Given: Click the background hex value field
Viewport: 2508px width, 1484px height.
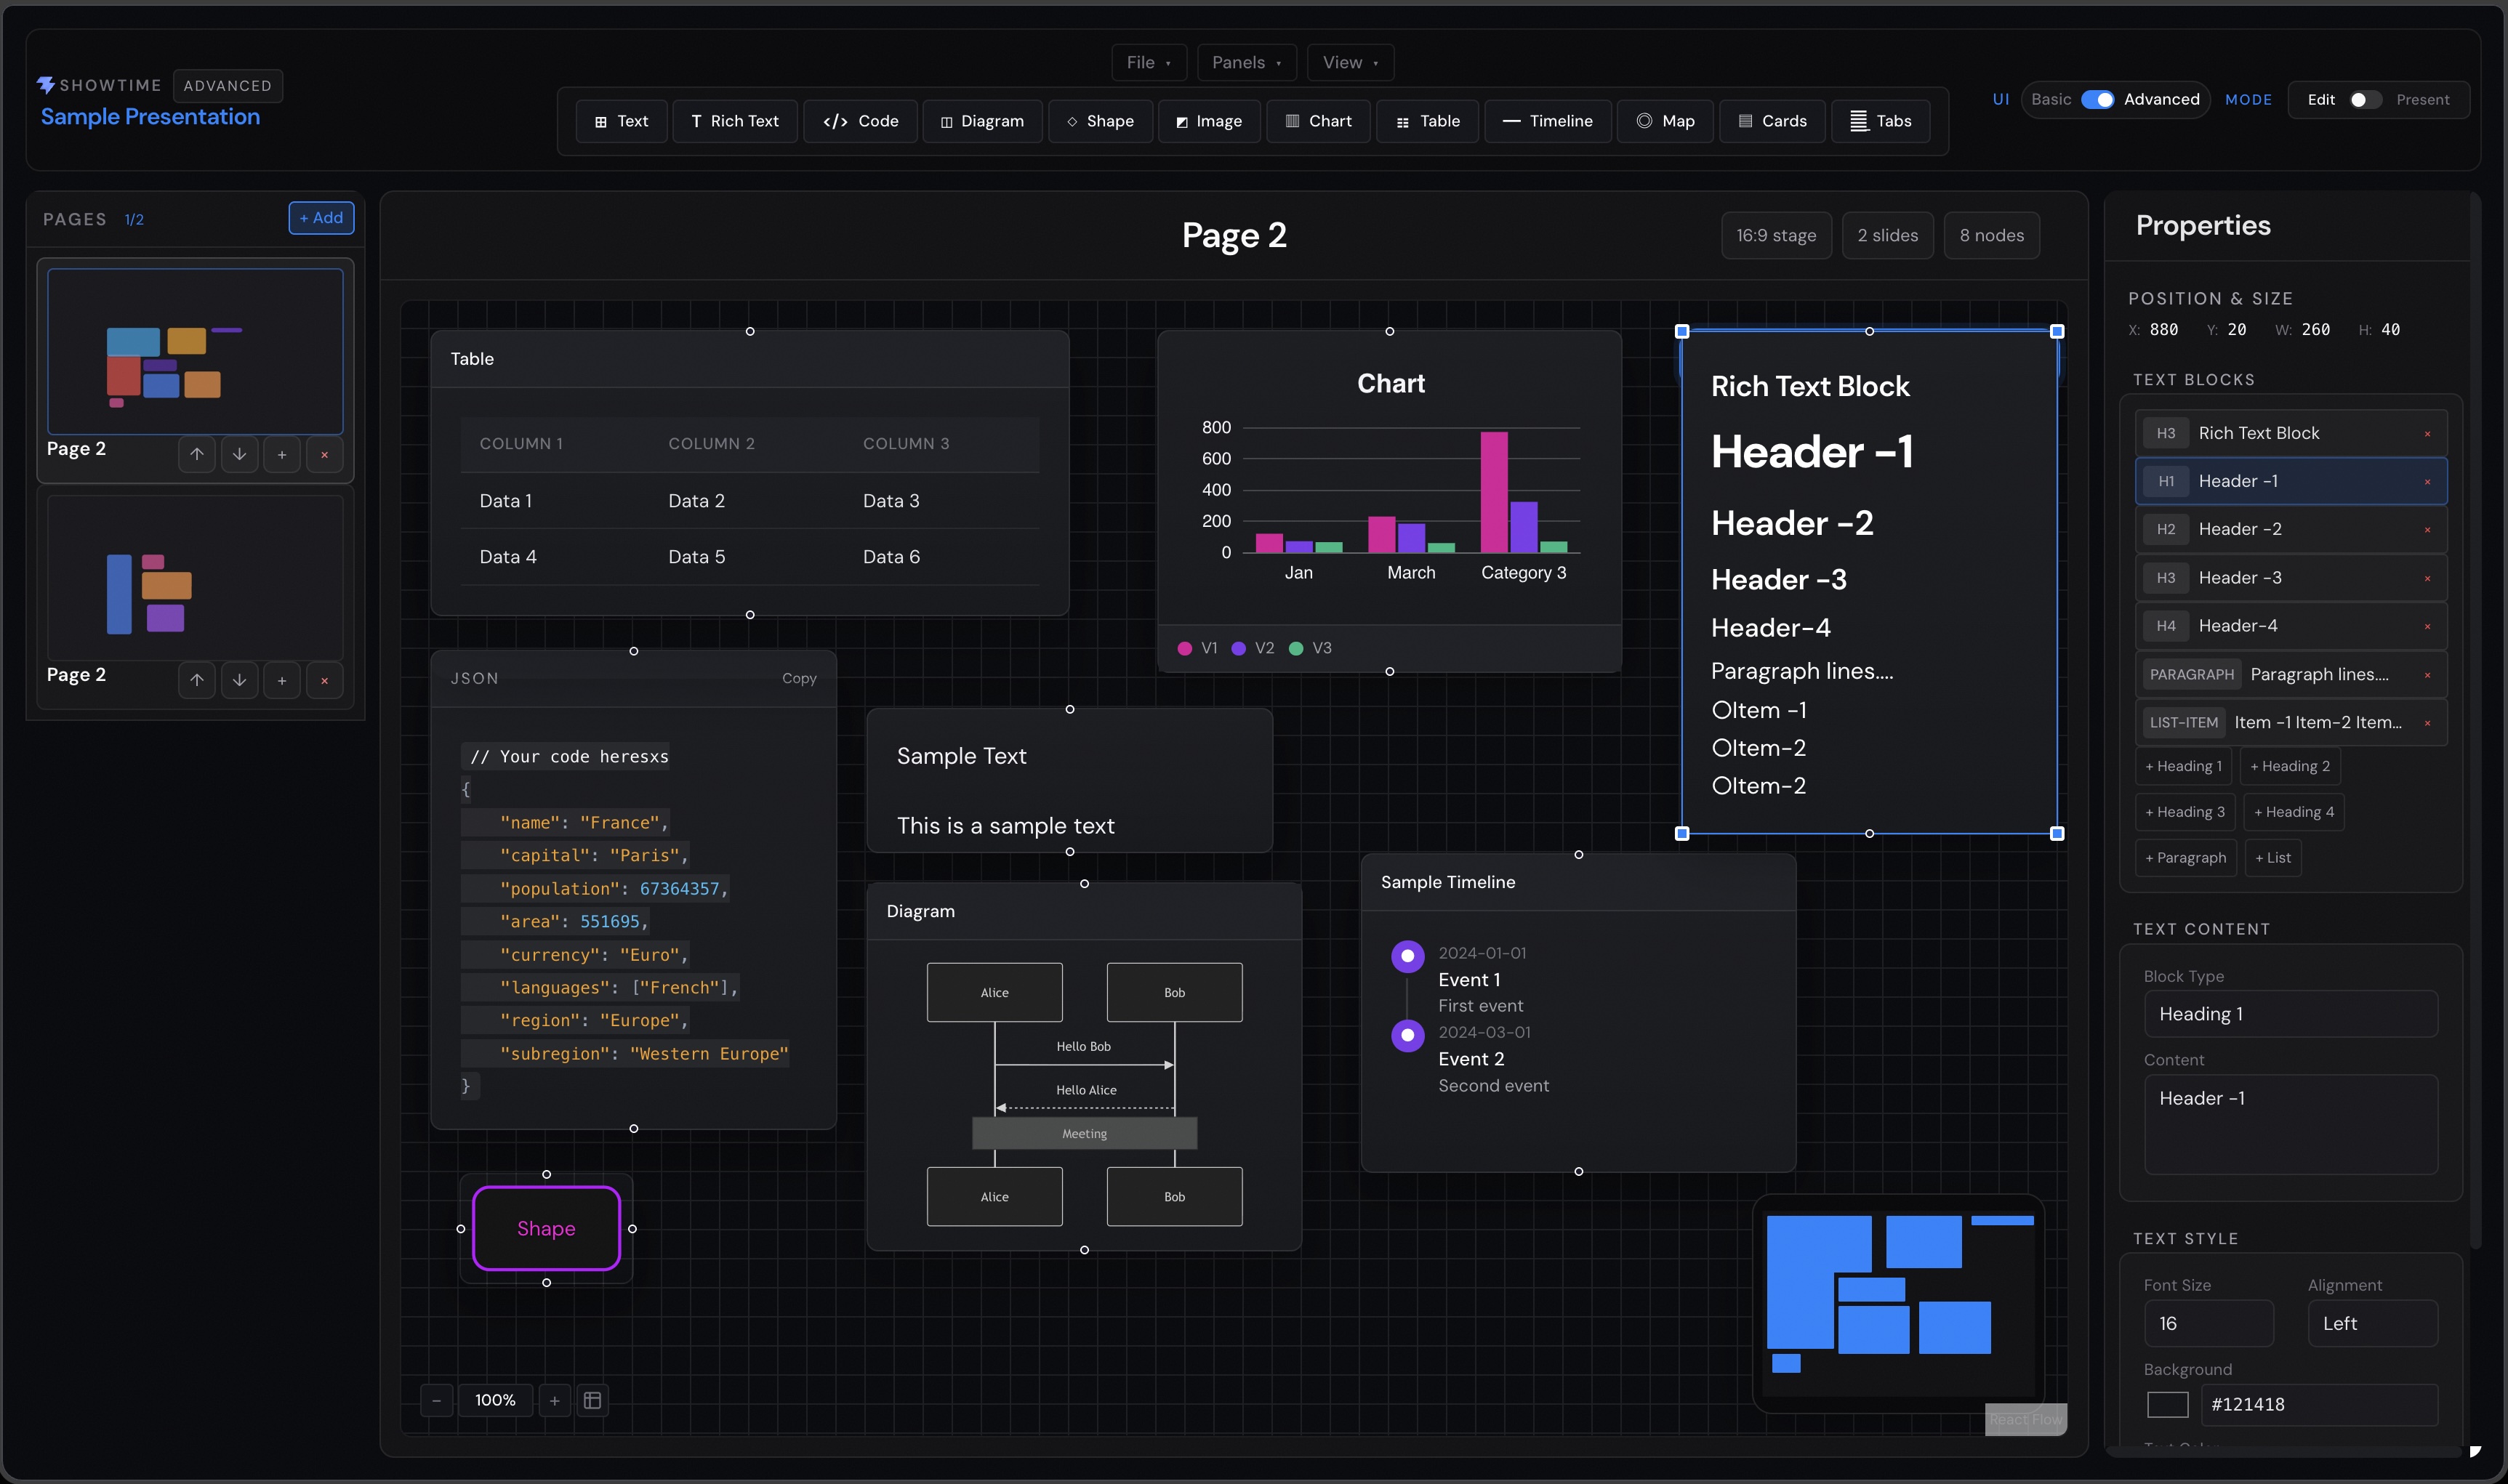Looking at the screenshot, I should point(2318,1404).
